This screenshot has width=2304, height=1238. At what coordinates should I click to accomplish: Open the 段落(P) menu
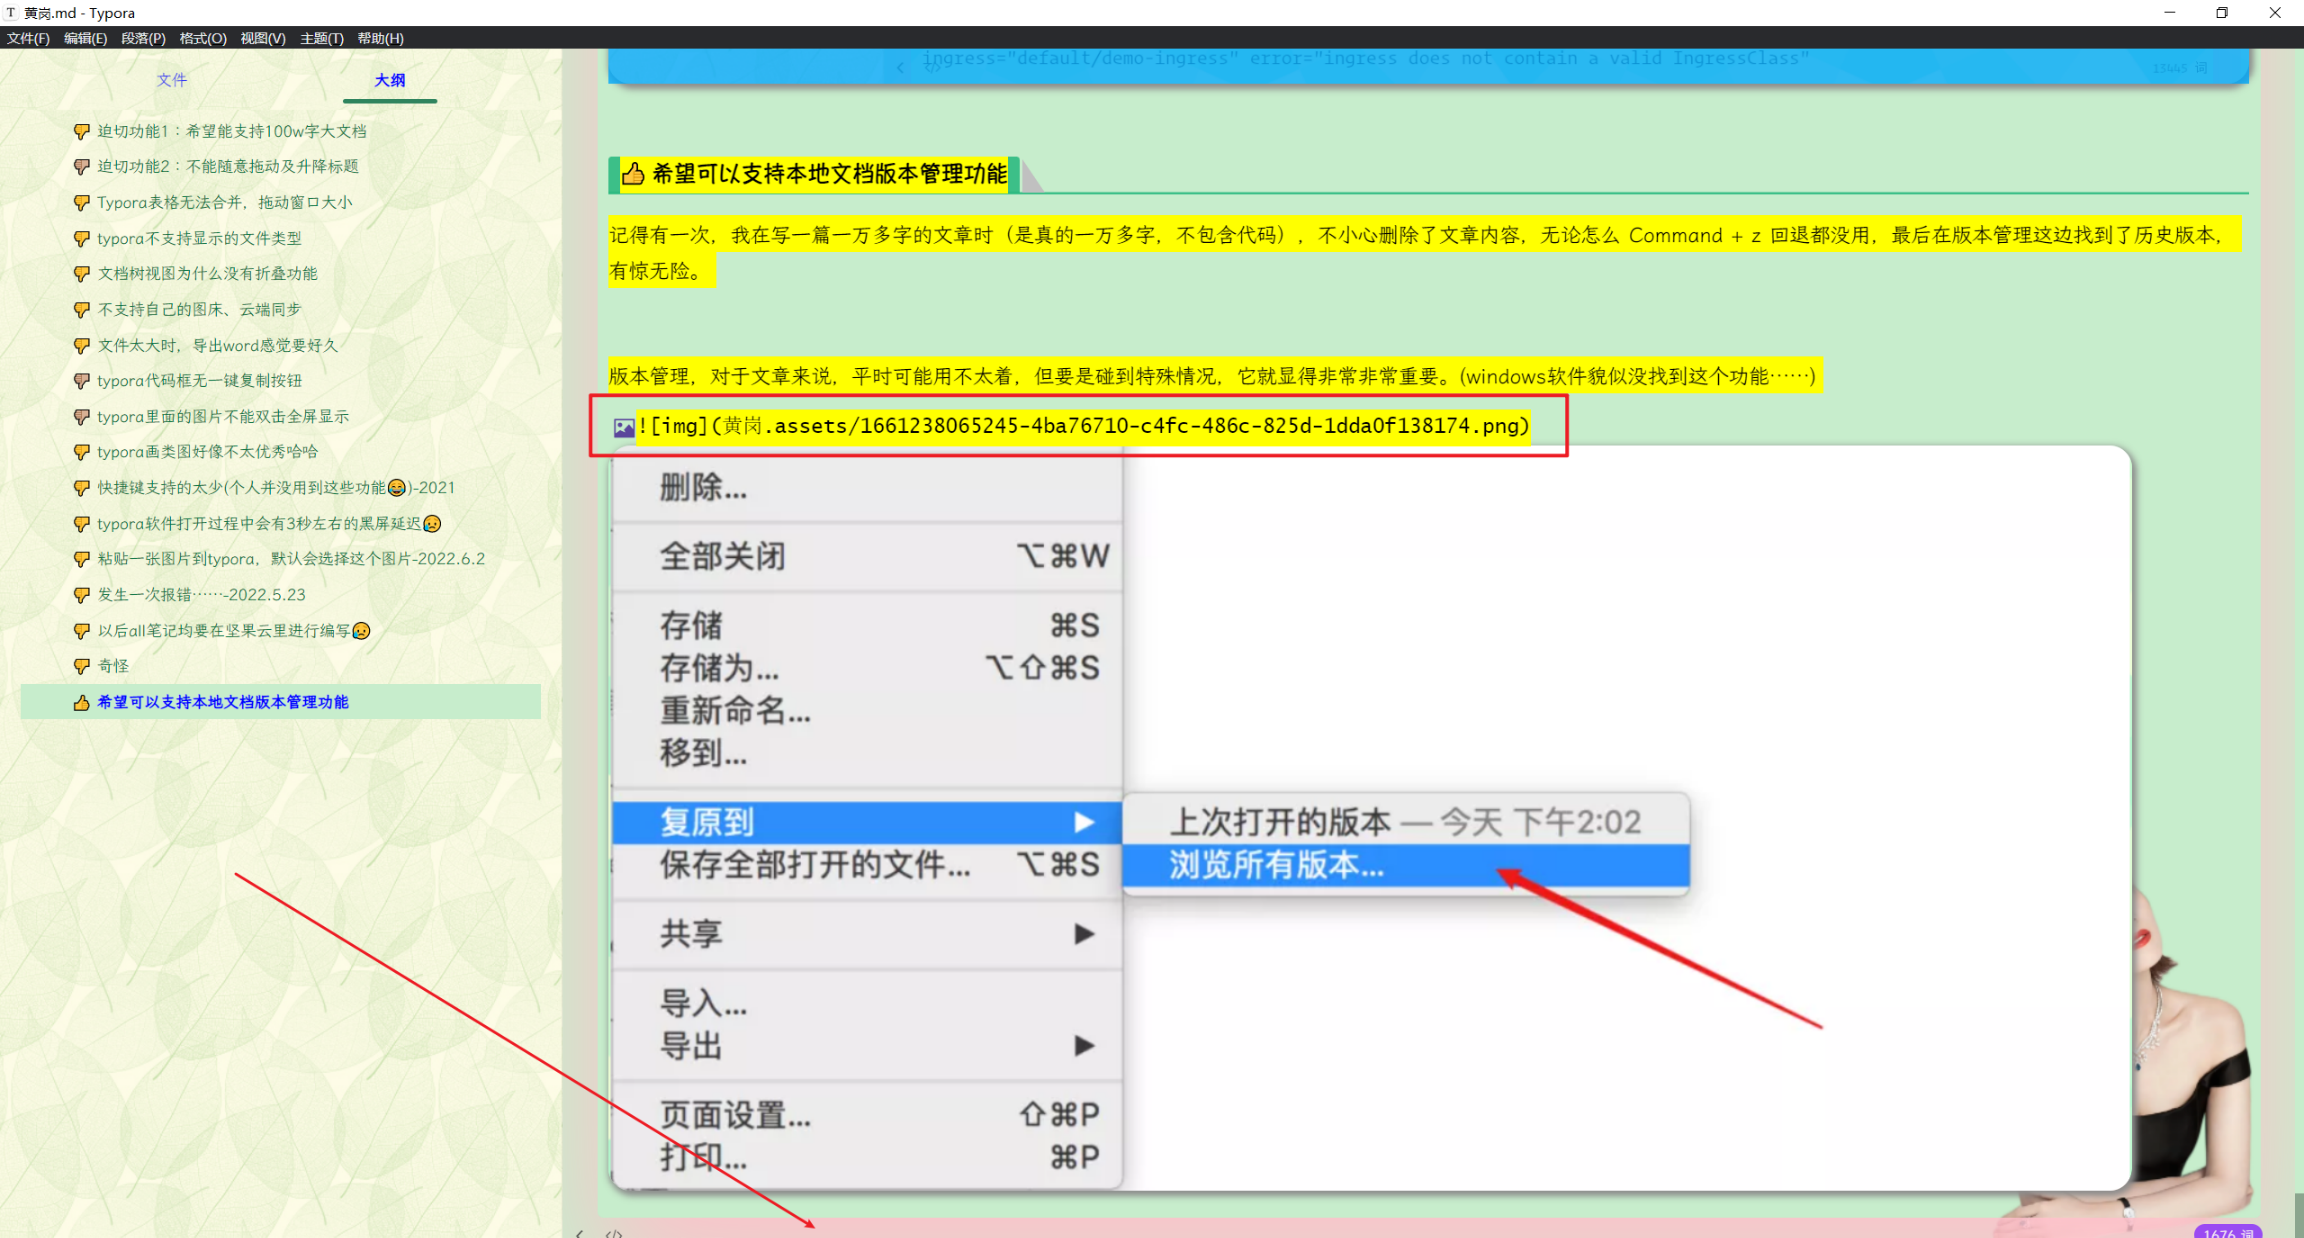point(143,38)
